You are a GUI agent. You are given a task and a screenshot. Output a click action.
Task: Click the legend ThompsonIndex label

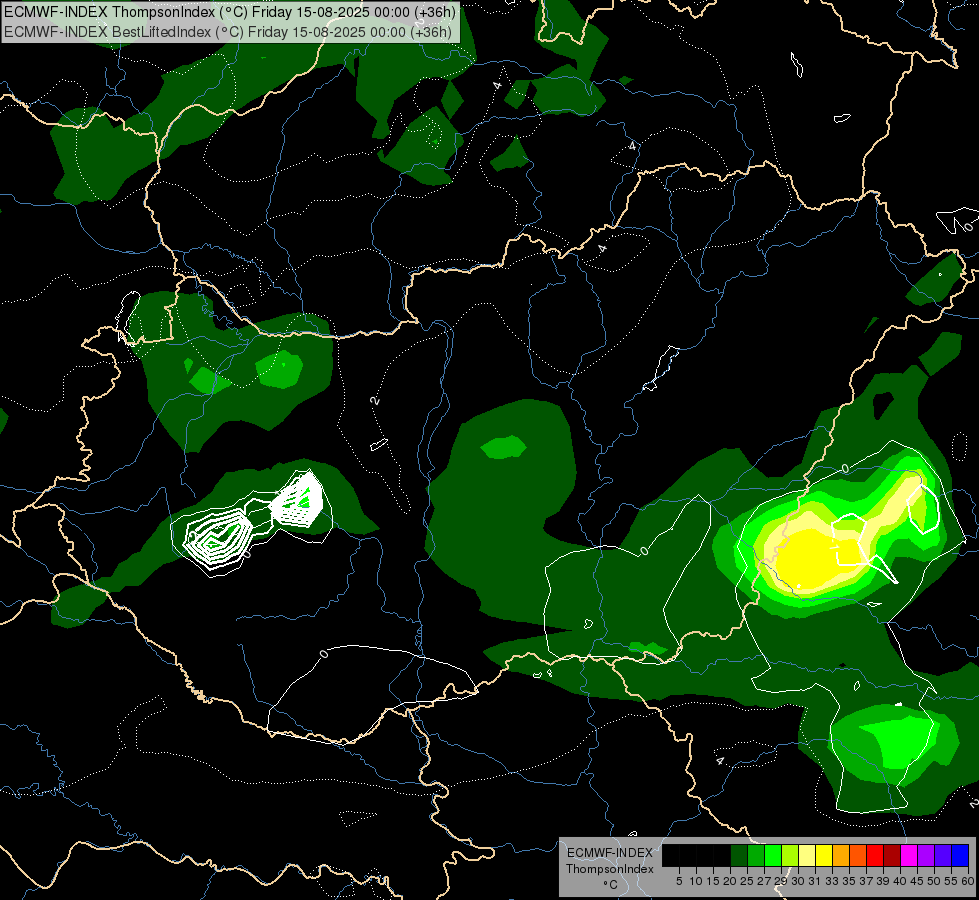[x=610, y=869]
